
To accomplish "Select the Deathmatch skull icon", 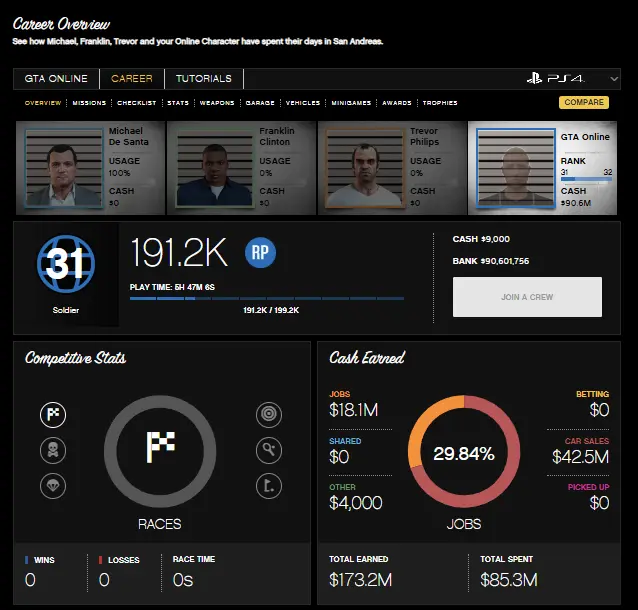I will click(x=53, y=449).
